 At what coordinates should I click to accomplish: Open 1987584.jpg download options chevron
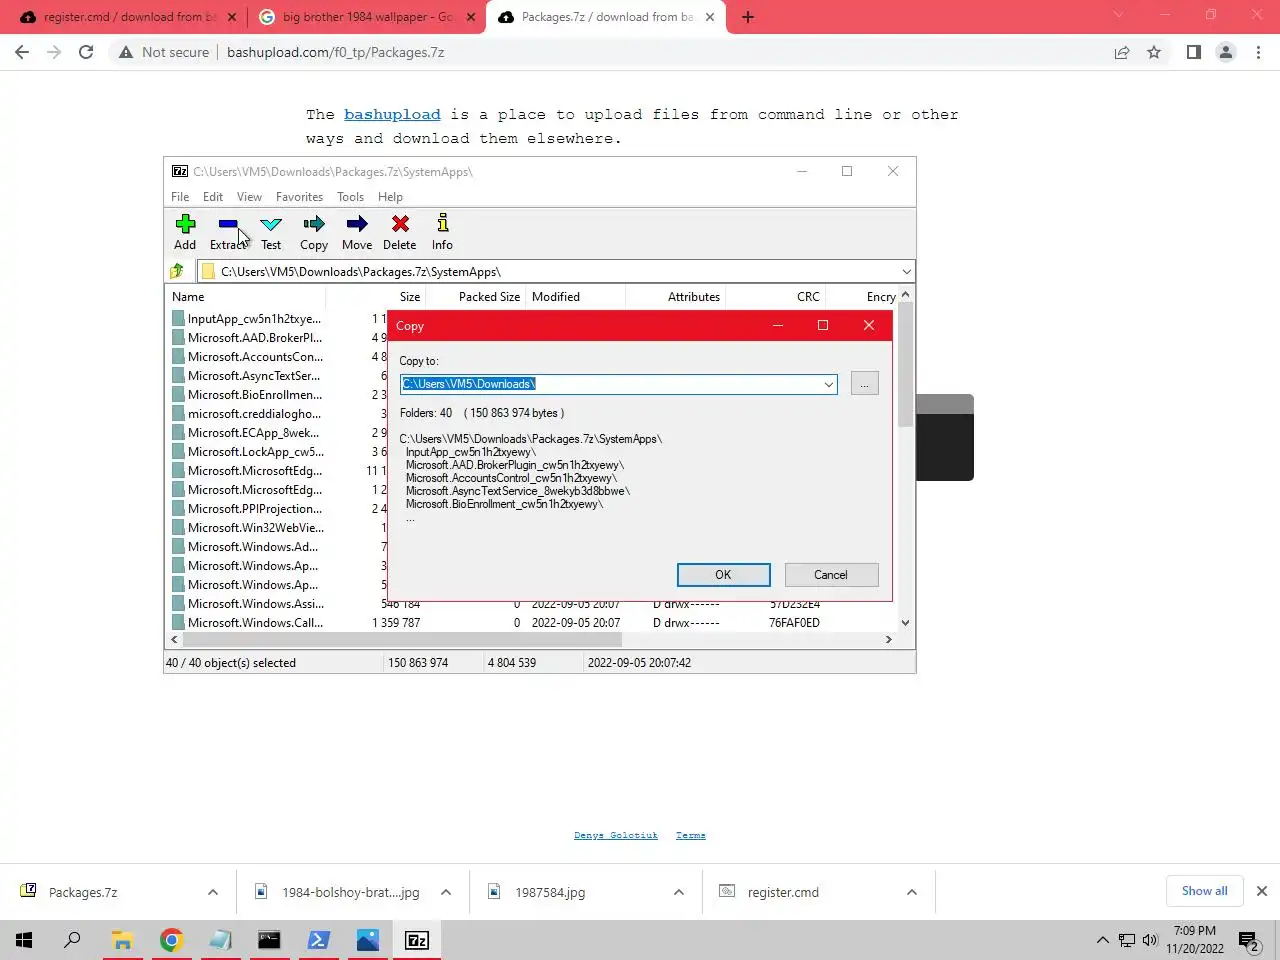pyautogui.click(x=679, y=892)
